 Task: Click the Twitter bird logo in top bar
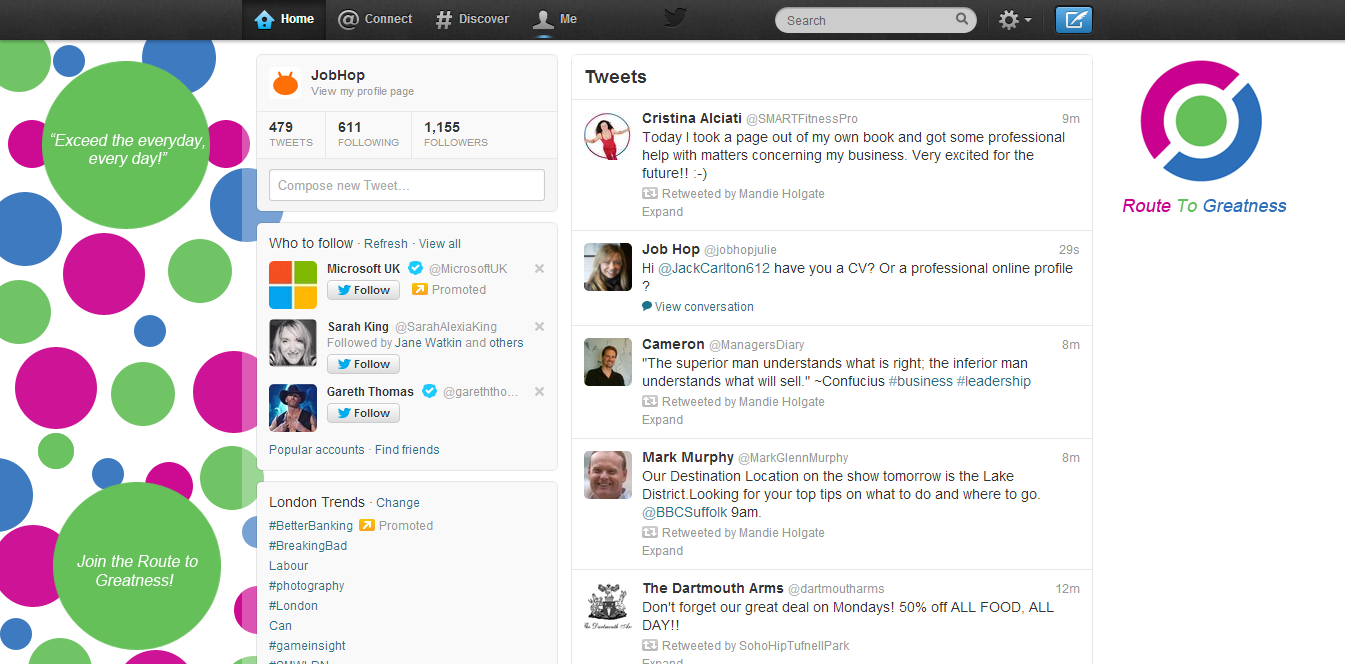[675, 18]
